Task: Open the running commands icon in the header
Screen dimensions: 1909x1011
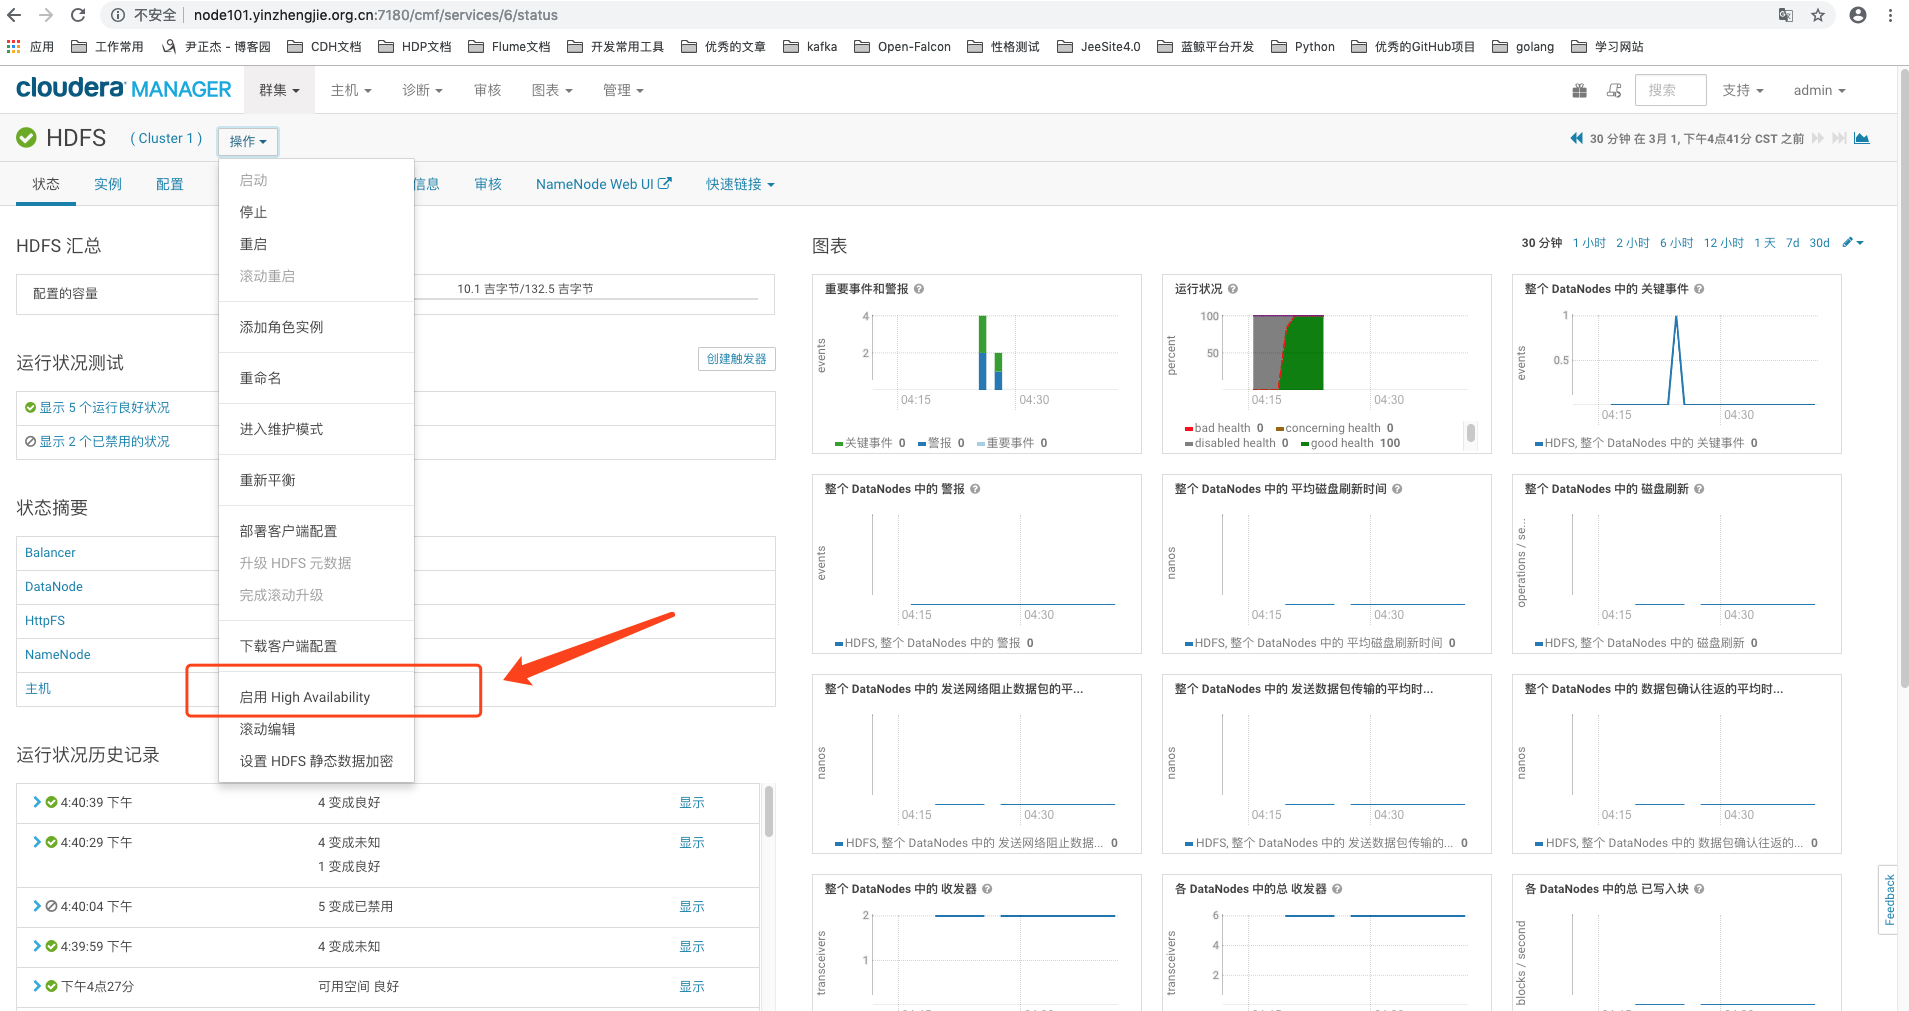Action: click(1613, 90)
